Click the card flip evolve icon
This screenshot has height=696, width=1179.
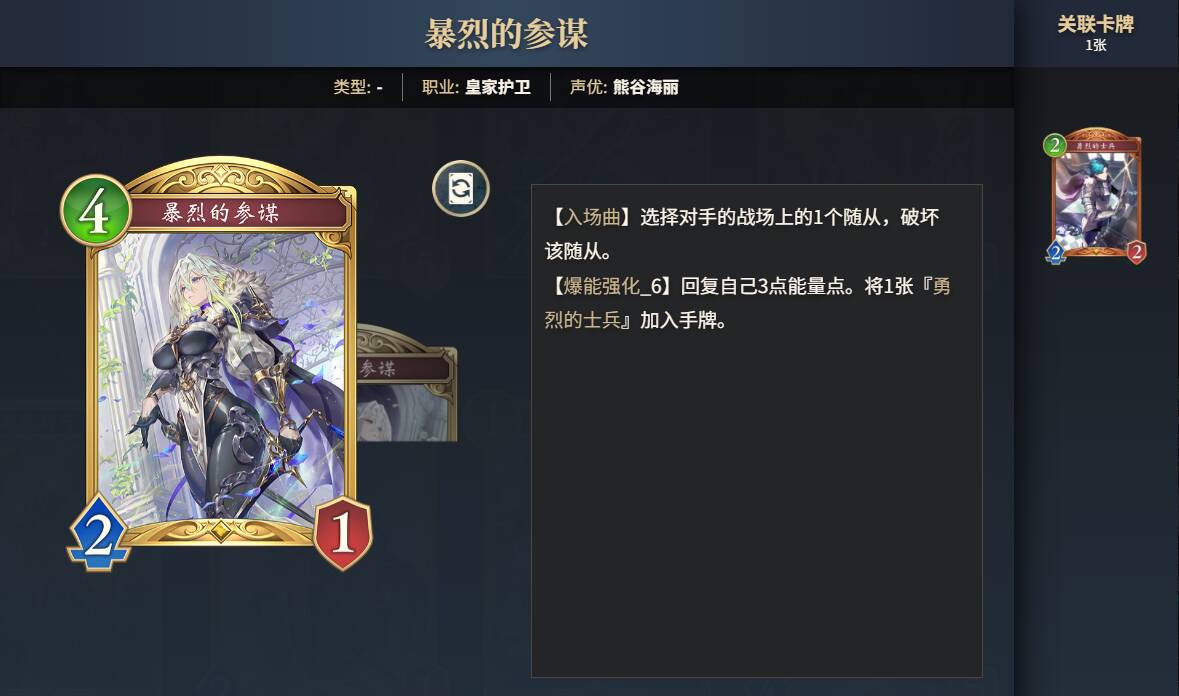[461, 189]
